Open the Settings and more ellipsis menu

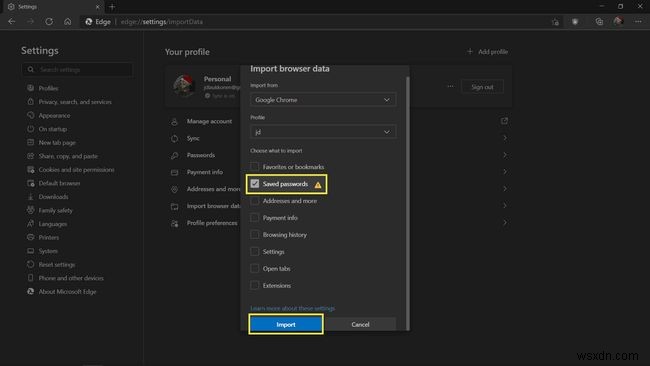click(638, 22)
